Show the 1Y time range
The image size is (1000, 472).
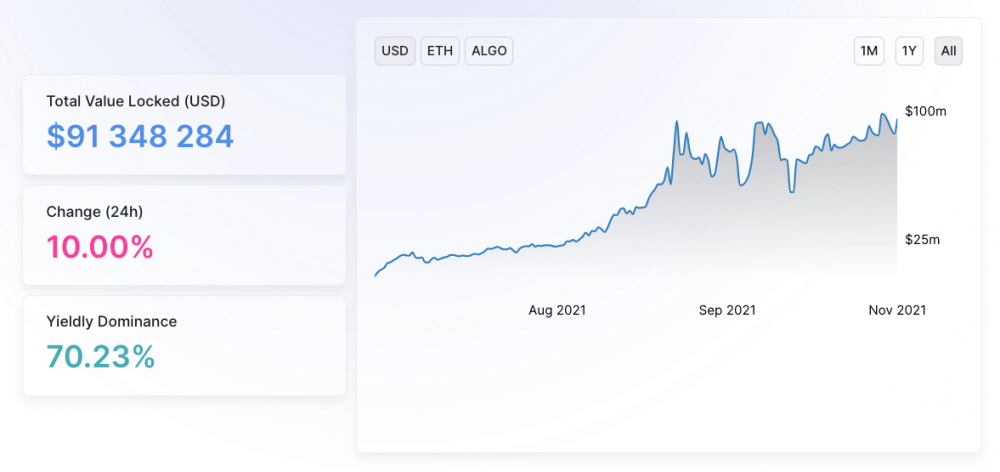click(909, 51)
